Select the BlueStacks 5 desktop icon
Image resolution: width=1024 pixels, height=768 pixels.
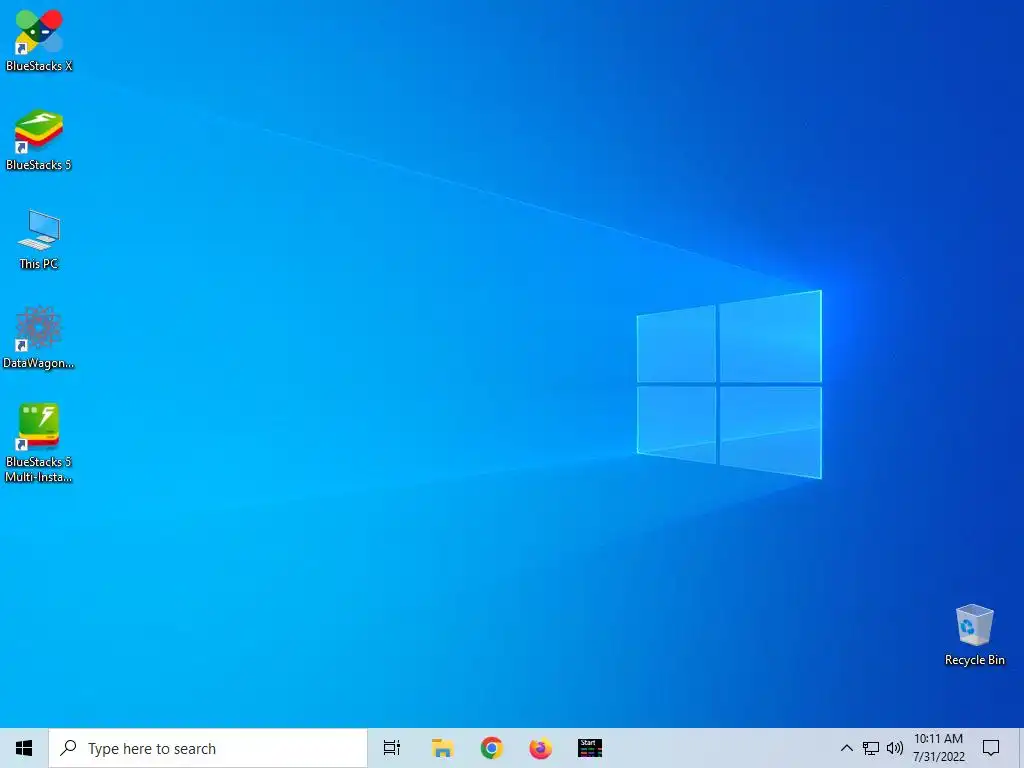click(39, 140)
